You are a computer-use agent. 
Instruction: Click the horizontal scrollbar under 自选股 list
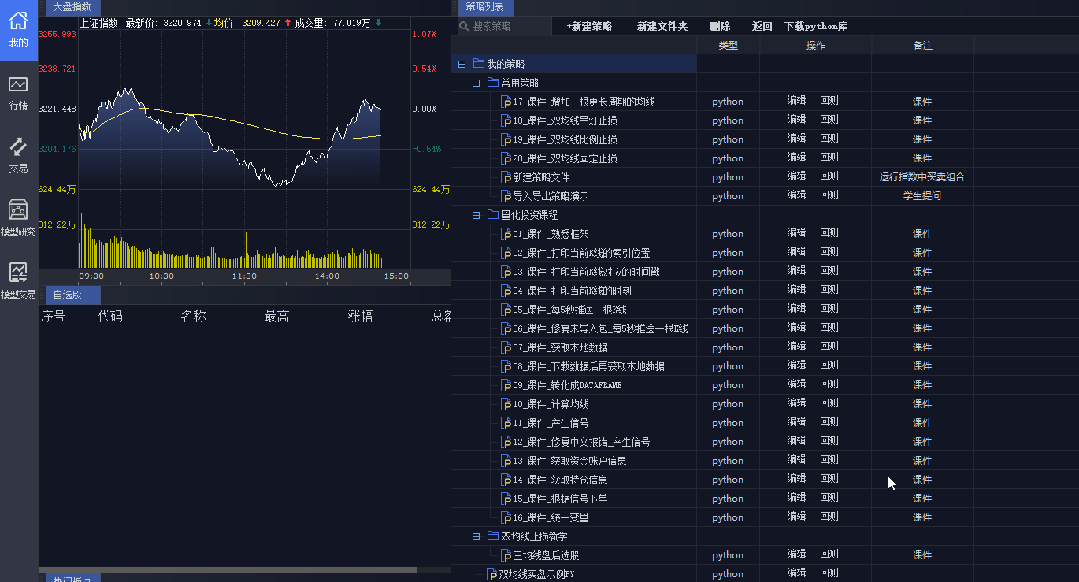[x=228, y=570]
